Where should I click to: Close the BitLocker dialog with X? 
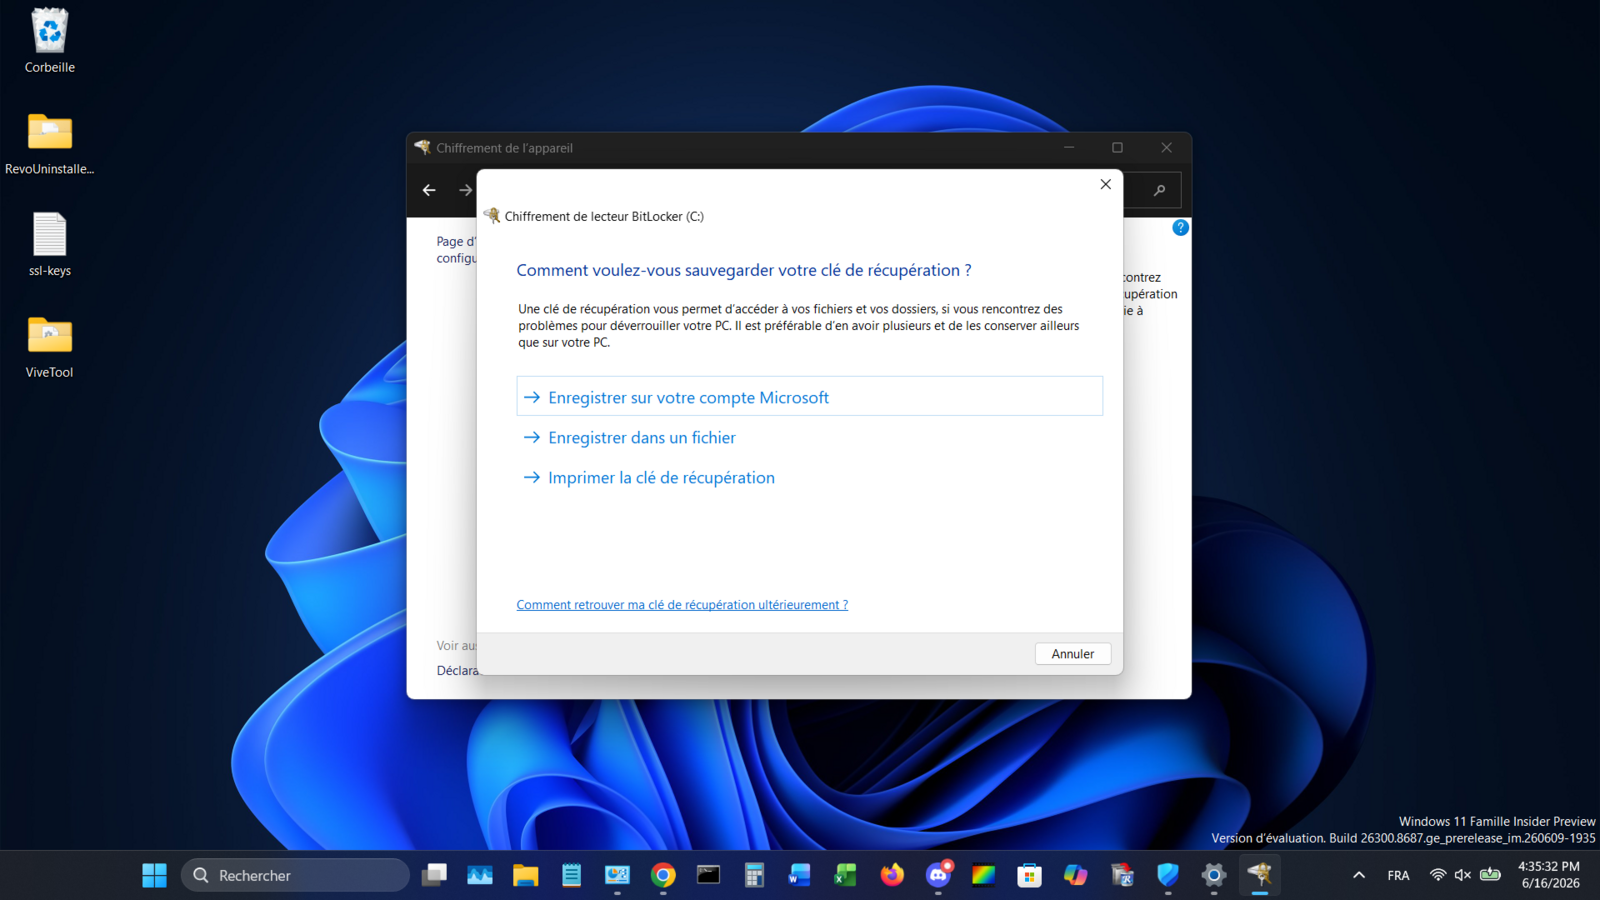(1105, 184)
